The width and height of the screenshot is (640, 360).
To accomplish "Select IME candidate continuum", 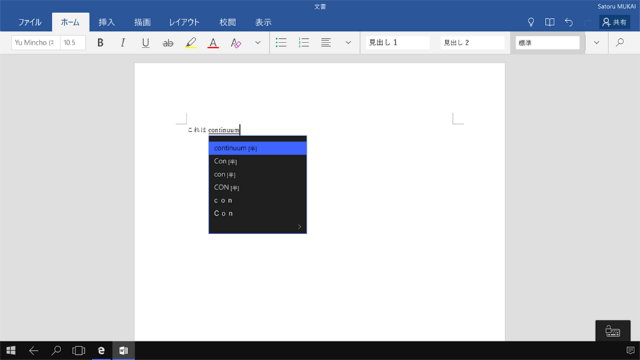I will [258, 148].
